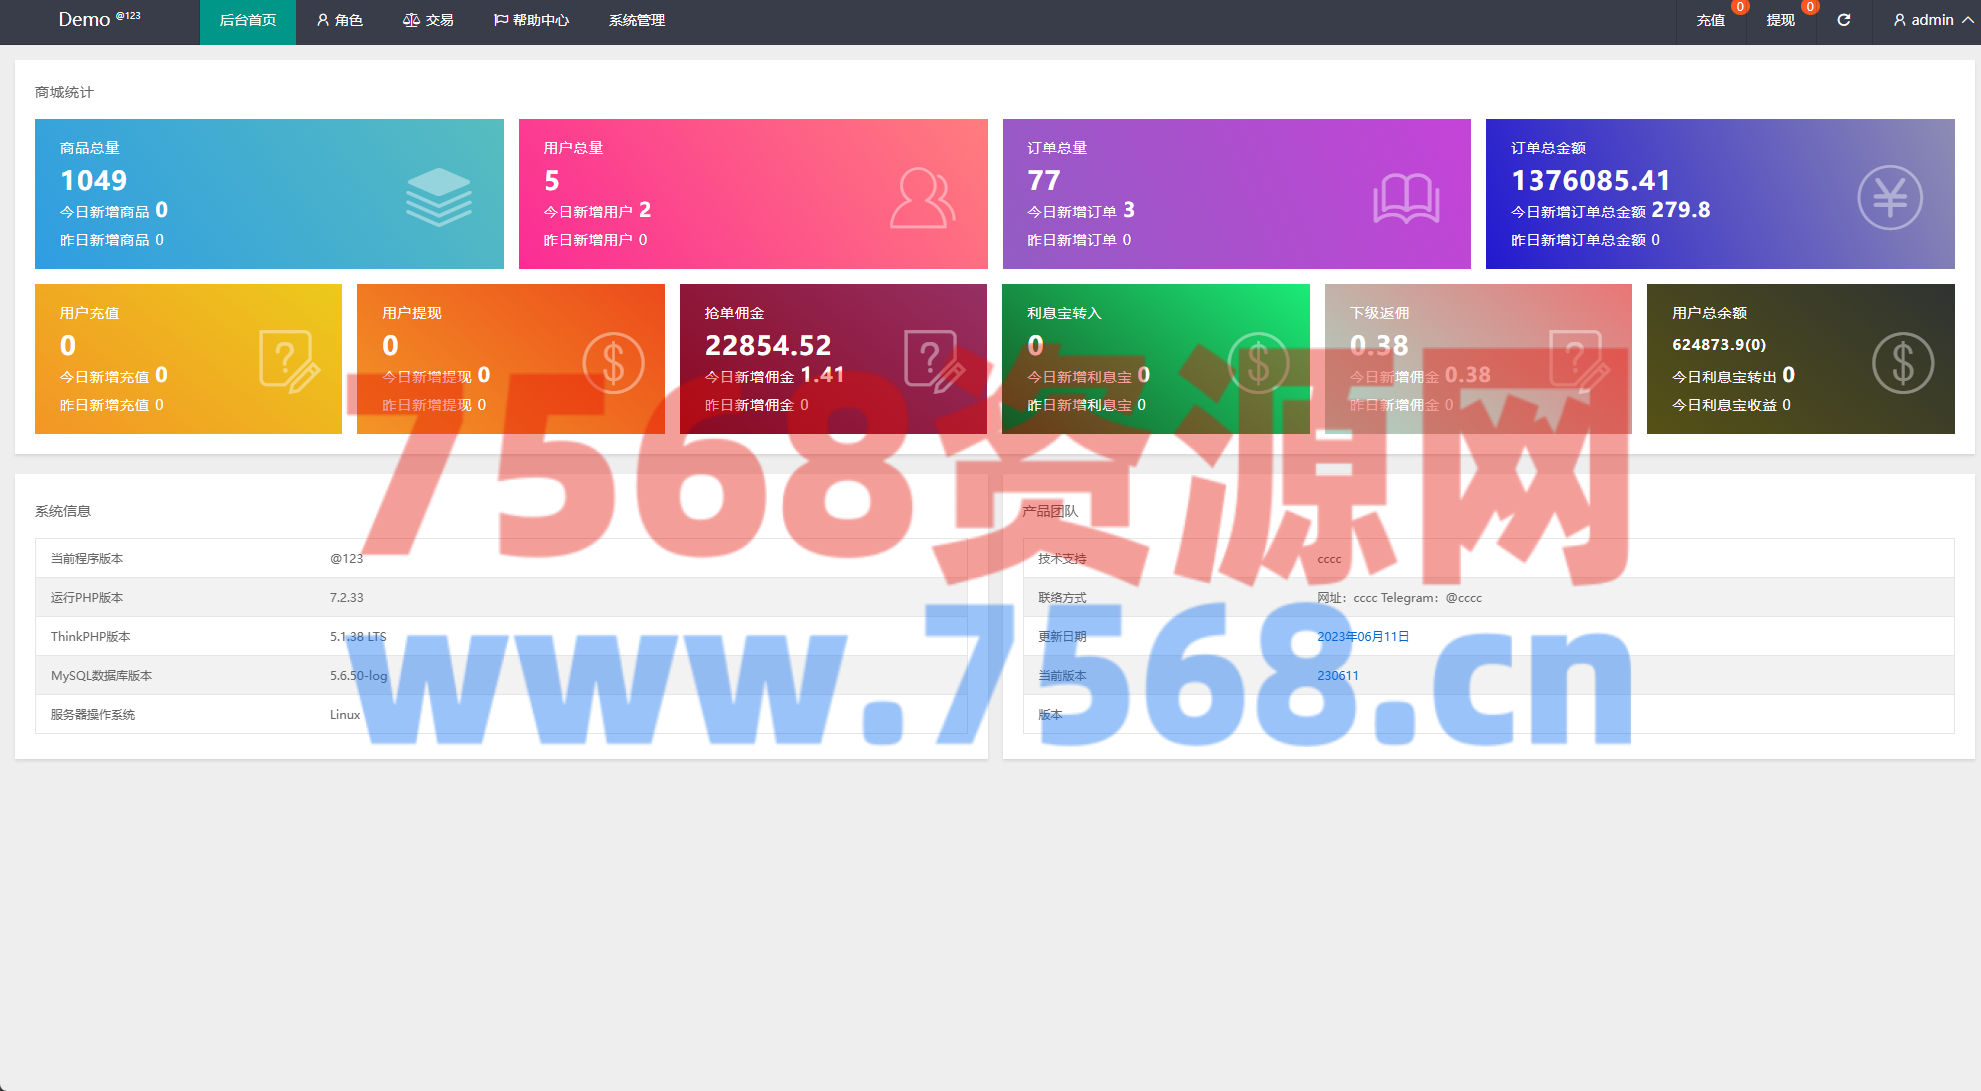1981x1091 pixels.
Task: Click the 230611 current version value
Action: click(x=1337, y=676)
